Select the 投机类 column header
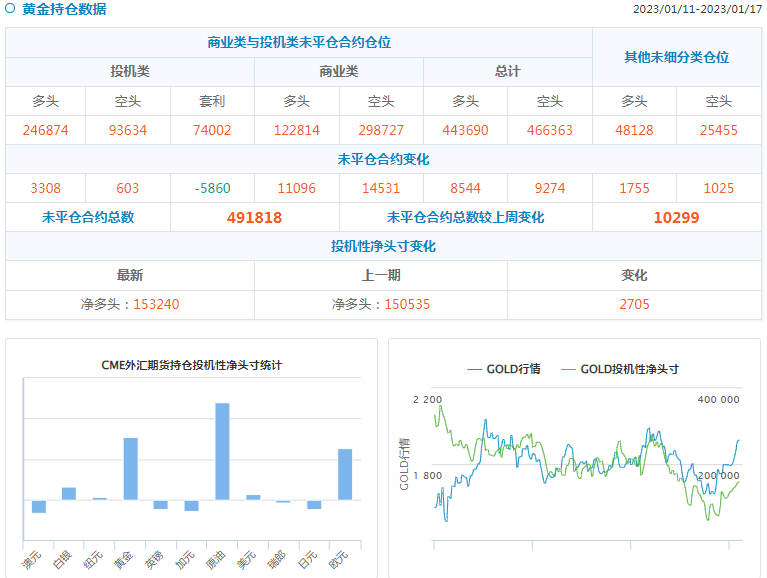 coord(130,72)
